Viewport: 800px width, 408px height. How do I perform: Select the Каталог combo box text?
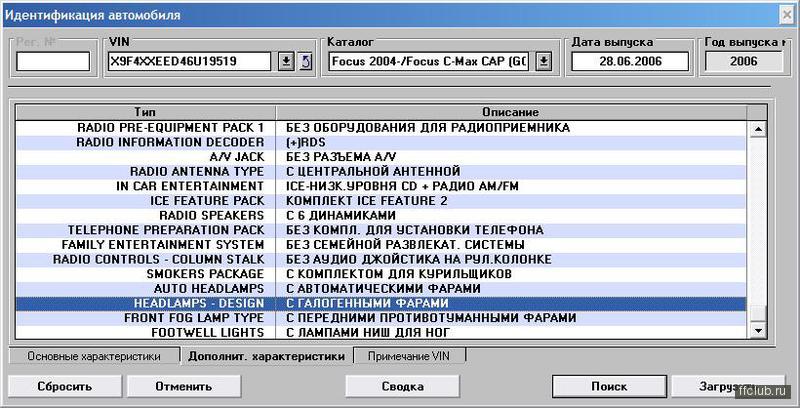pos(430,62)
